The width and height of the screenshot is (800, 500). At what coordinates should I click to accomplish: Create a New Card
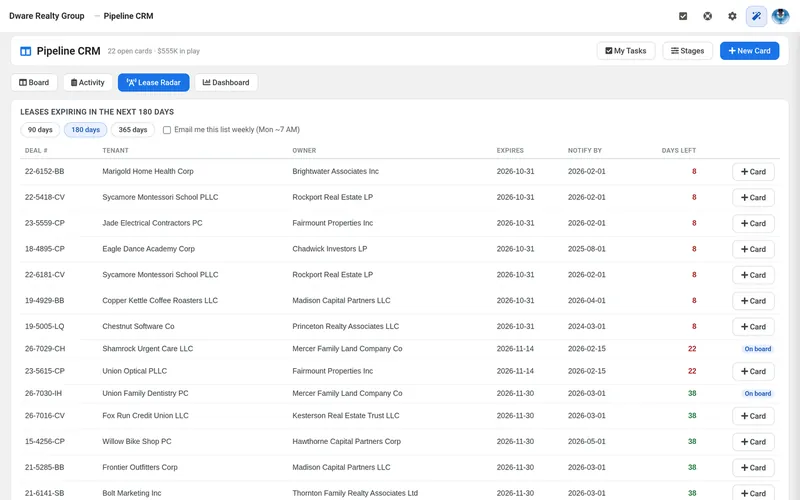(749, 51)
